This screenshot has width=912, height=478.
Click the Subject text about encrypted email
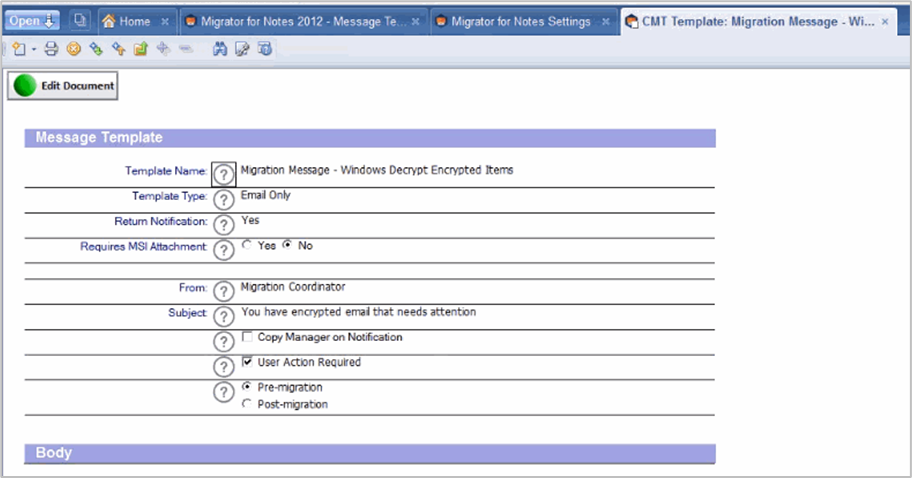(359, 312)
